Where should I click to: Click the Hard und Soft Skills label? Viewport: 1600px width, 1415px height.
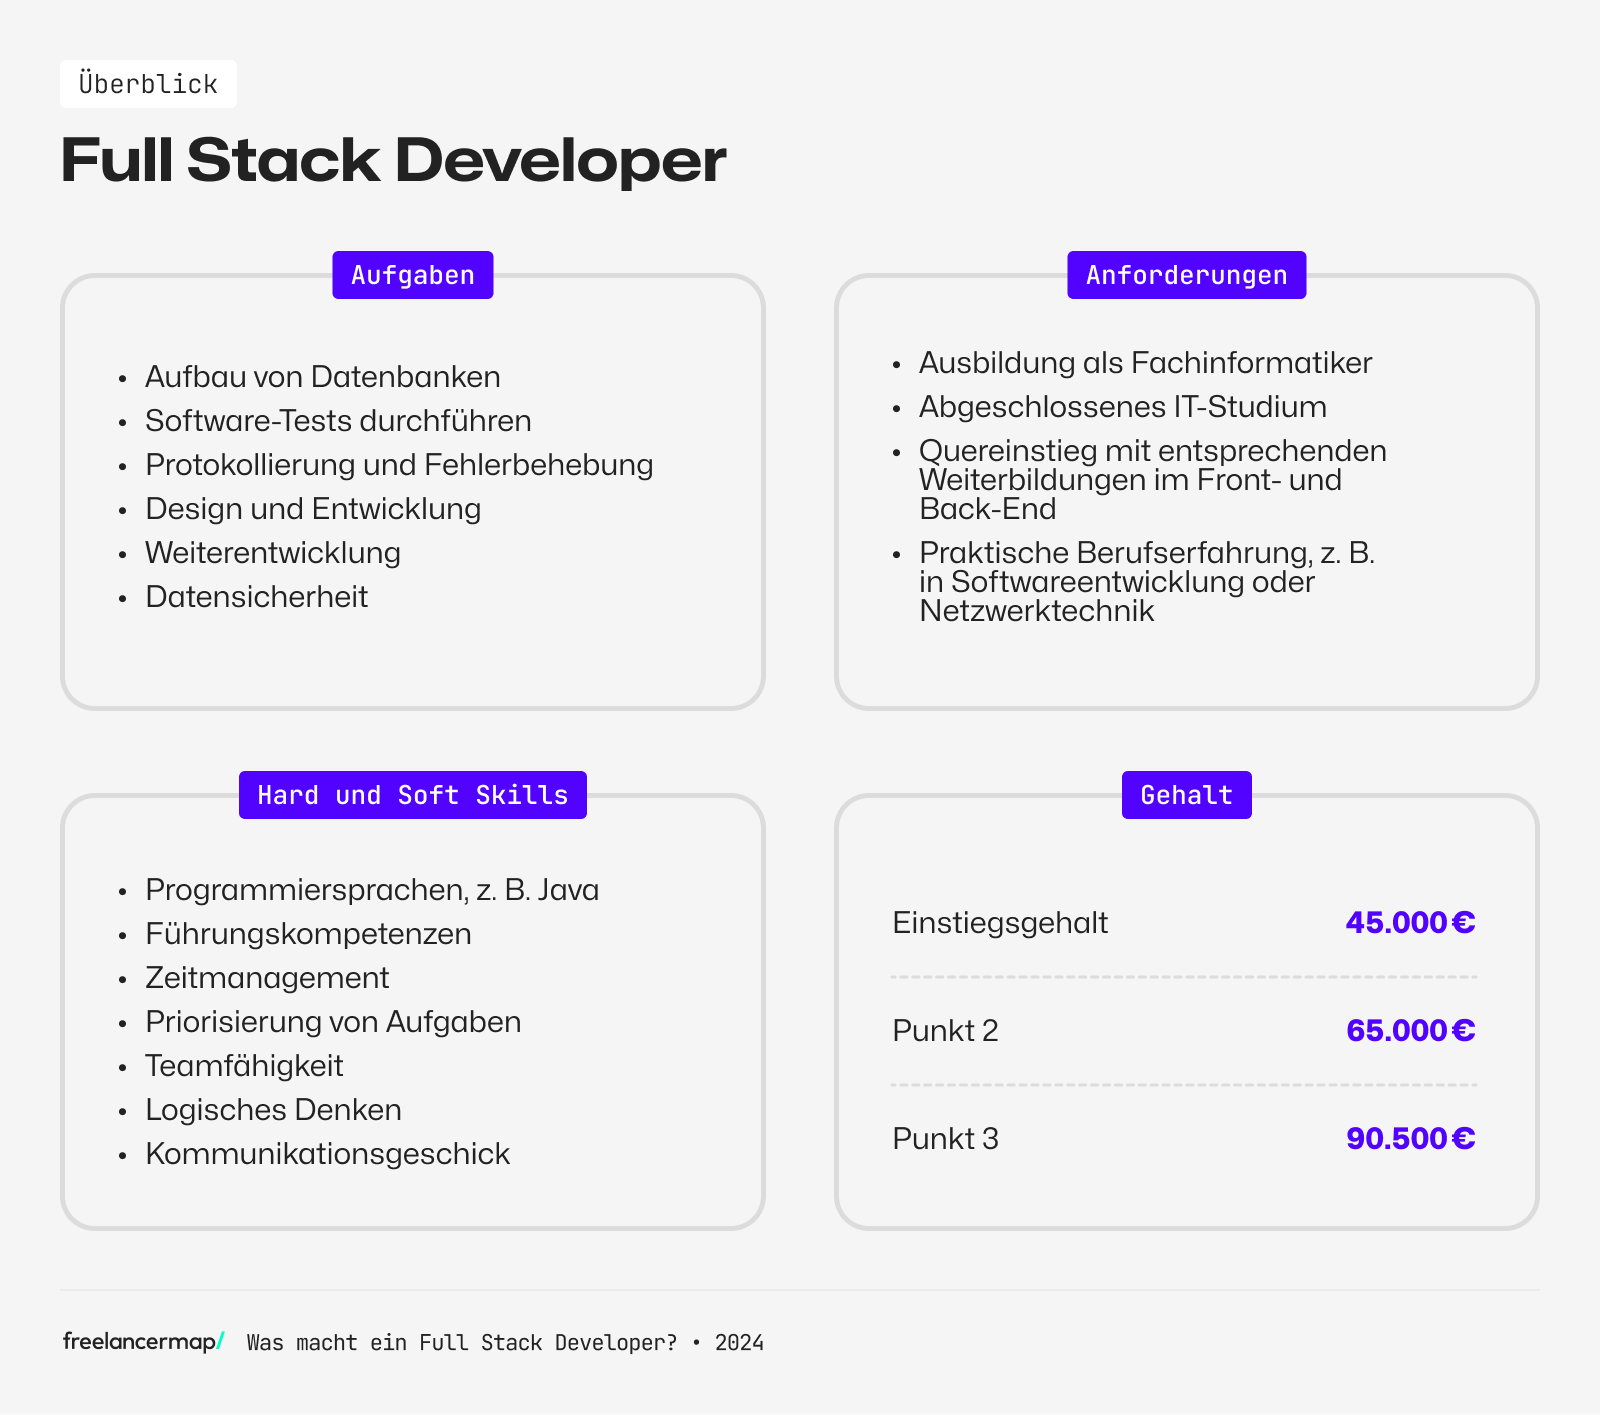[x=412, y=794]
